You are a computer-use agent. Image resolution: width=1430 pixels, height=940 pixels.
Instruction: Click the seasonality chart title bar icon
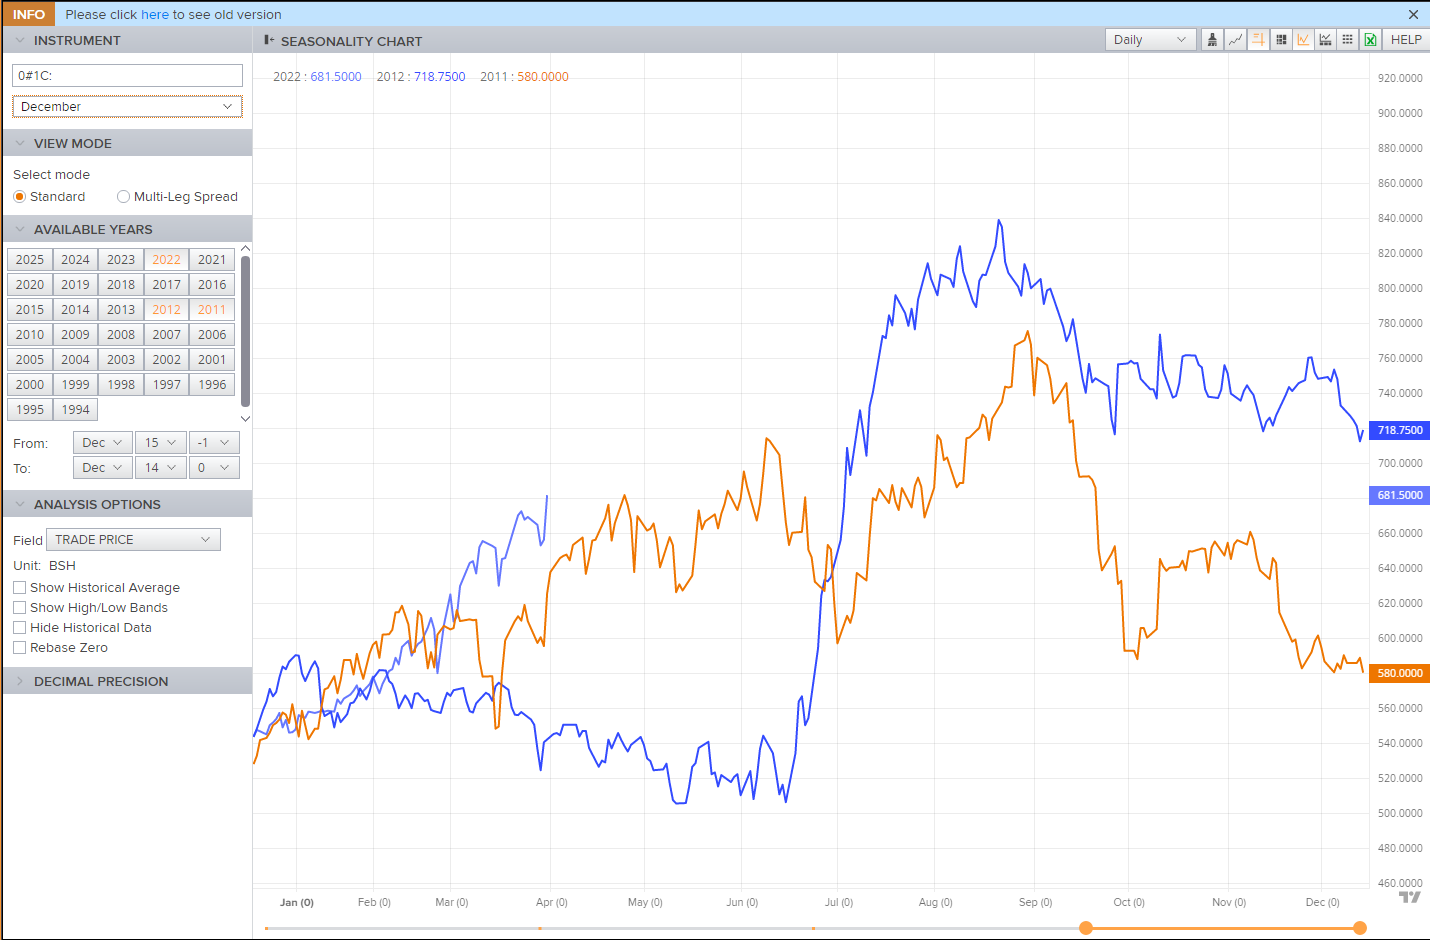pos(268,40)
